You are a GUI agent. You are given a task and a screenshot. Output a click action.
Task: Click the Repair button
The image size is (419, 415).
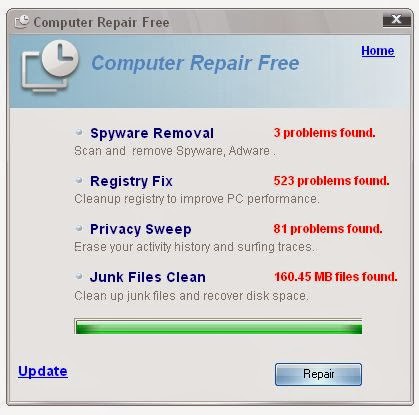(318, 374)
